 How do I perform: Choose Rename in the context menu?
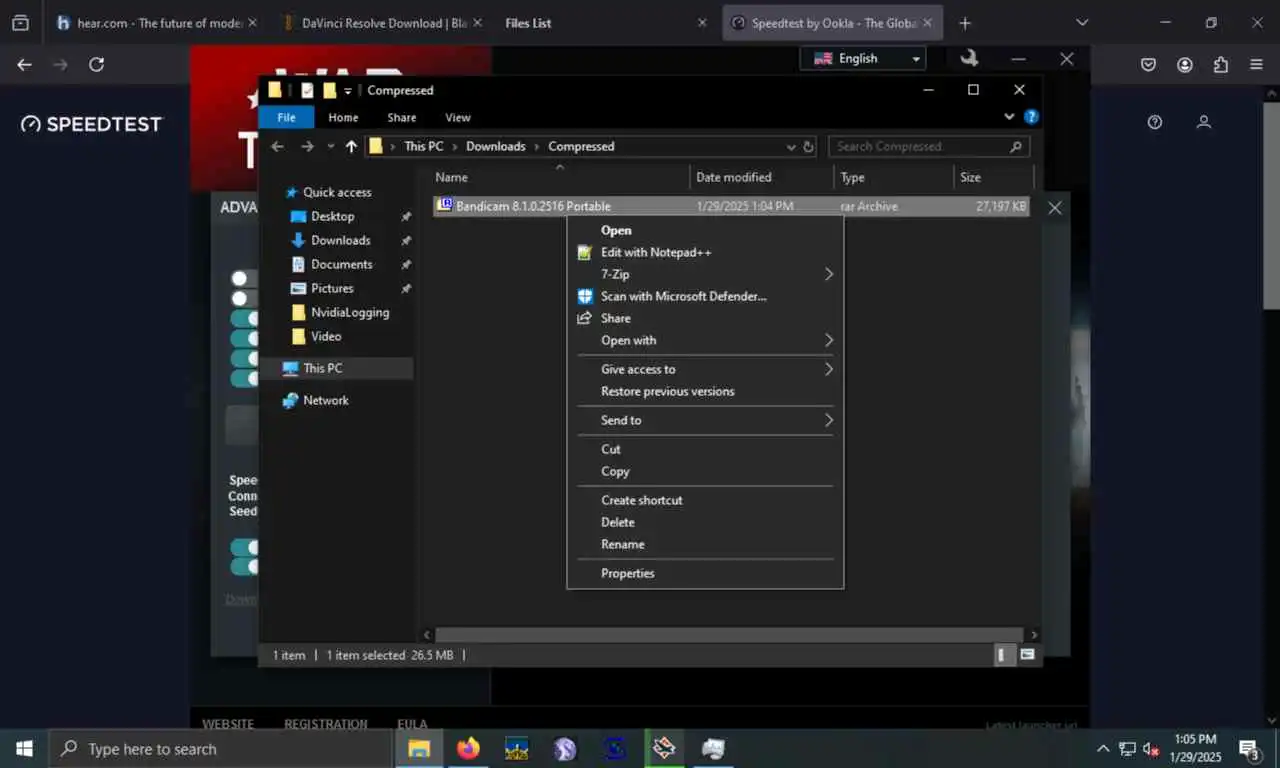[x=705, y=544]
